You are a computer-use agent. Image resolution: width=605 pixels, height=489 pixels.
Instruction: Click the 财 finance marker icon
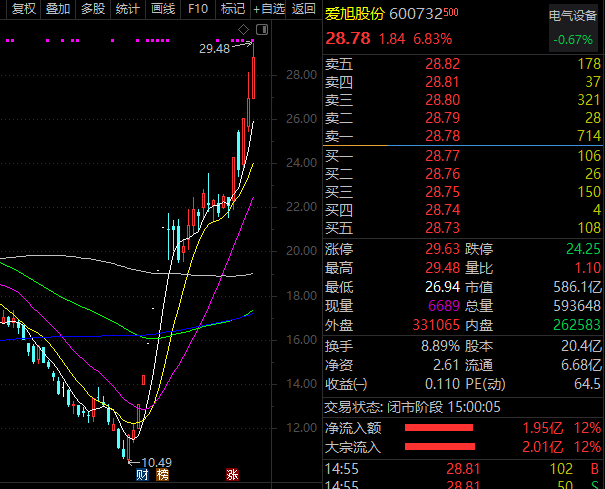click(142, 475)
